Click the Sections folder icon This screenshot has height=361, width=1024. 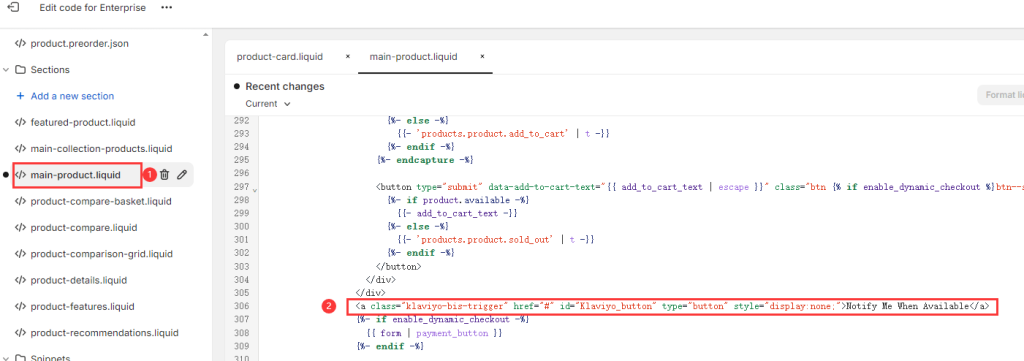(x=20, y=70)
